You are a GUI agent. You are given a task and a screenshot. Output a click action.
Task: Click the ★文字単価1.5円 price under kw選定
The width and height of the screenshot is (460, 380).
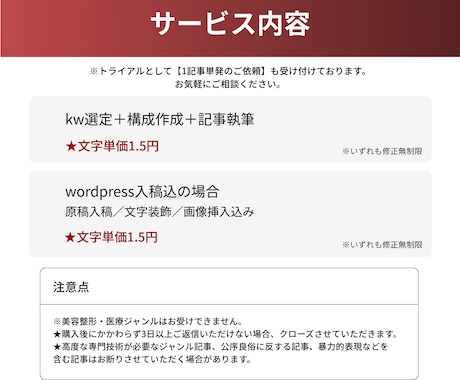[112, 146]
